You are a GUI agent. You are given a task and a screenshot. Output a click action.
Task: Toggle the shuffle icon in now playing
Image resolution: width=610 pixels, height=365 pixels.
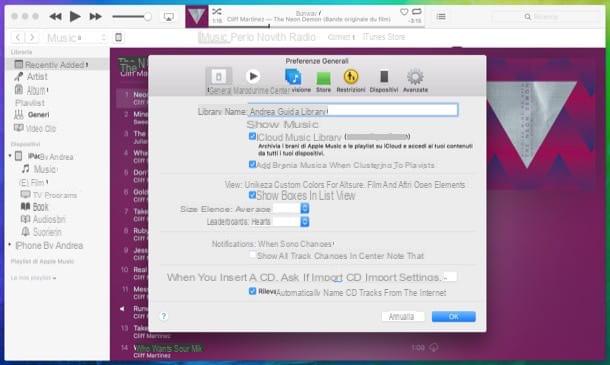(217, 11)
